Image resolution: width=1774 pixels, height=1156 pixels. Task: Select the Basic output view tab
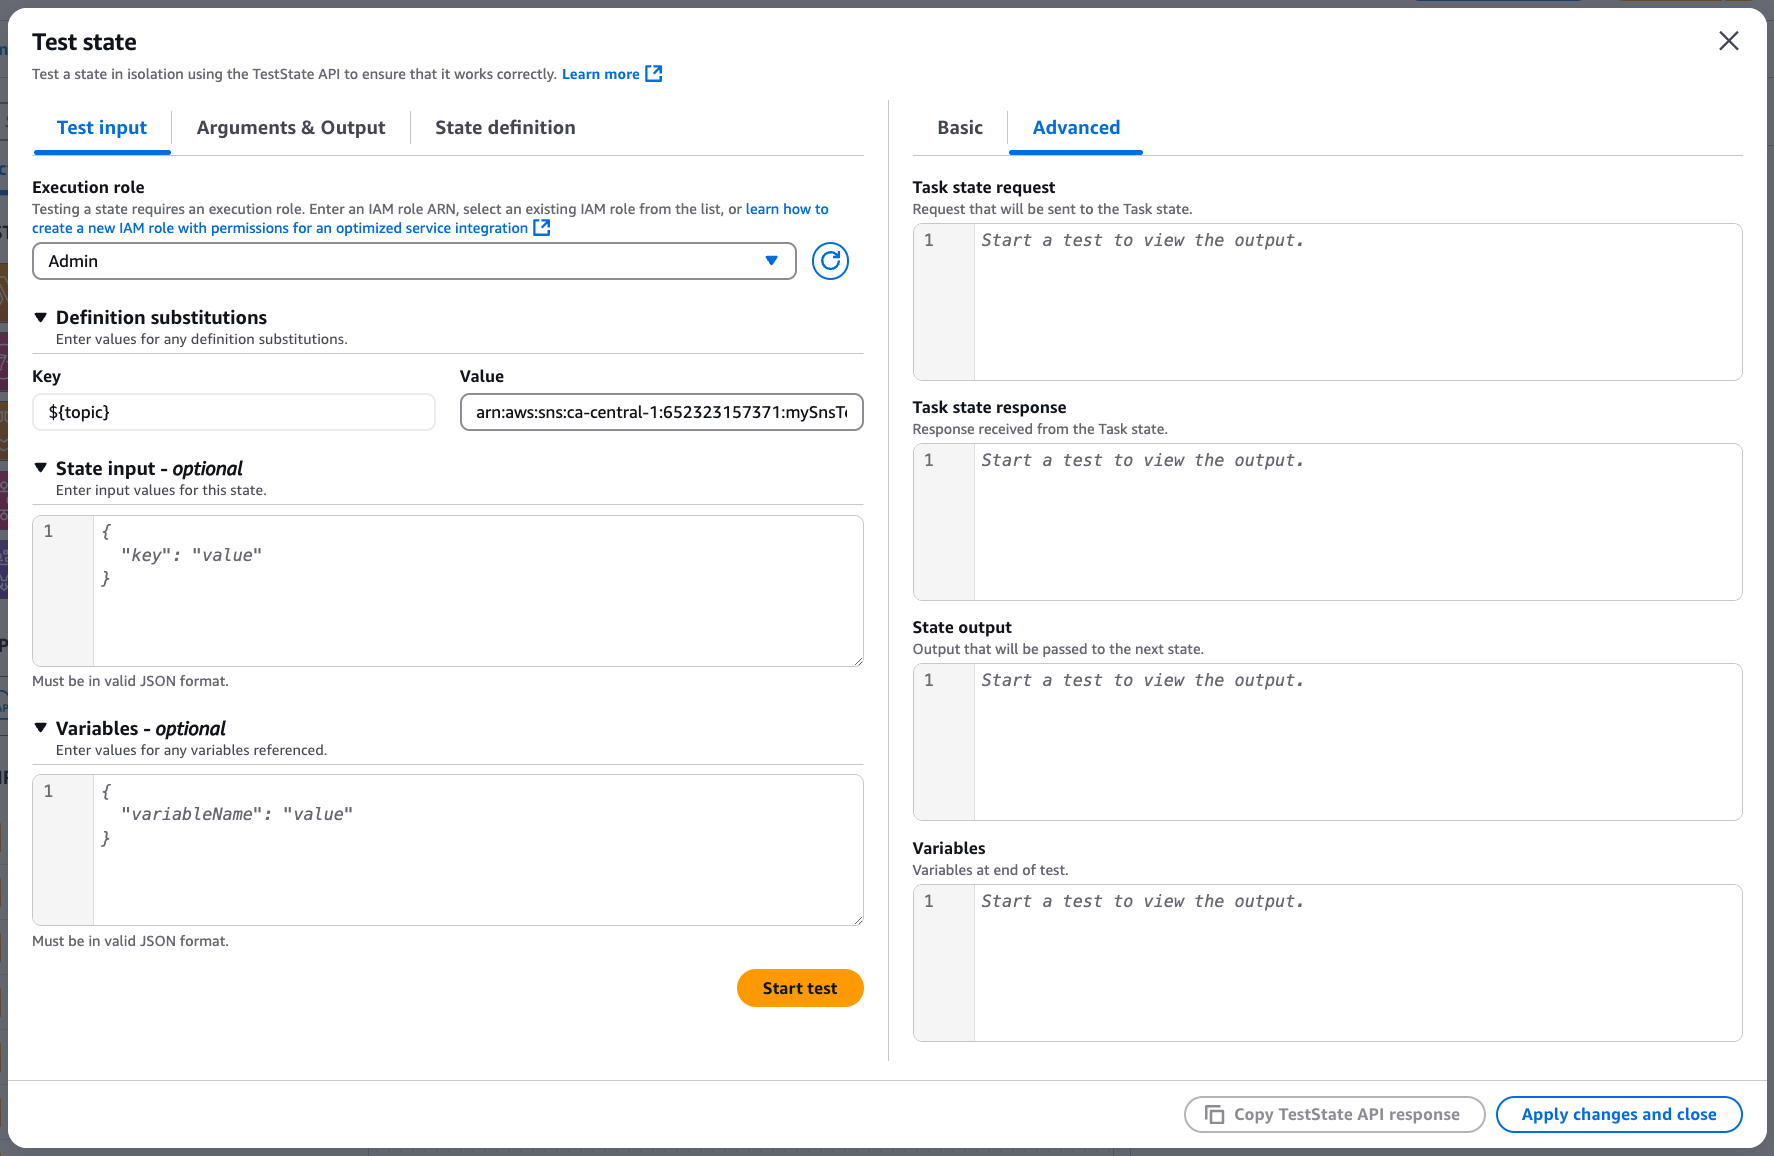(959, 127)
